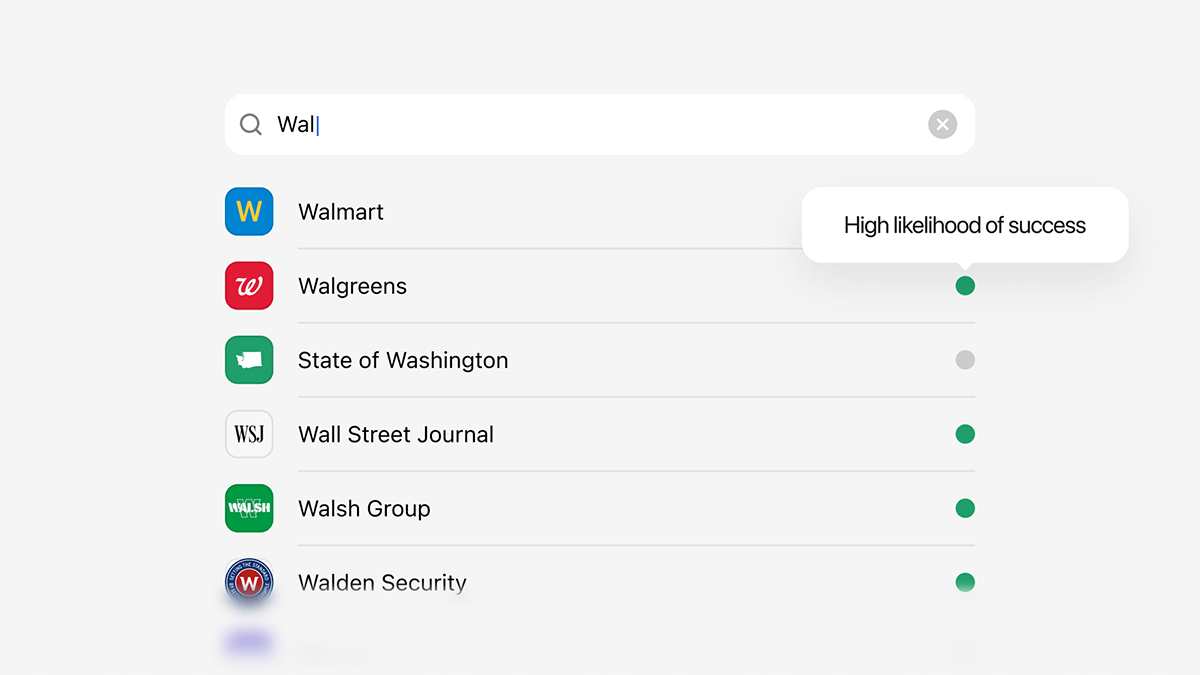
Task: Select the Walmart search result row
Action: coord(500,211)
